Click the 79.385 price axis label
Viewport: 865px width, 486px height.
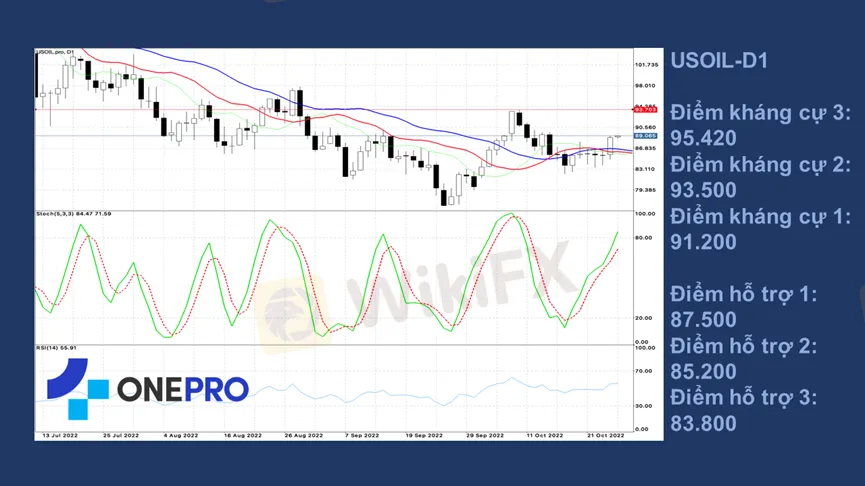[x=645, y=189]
